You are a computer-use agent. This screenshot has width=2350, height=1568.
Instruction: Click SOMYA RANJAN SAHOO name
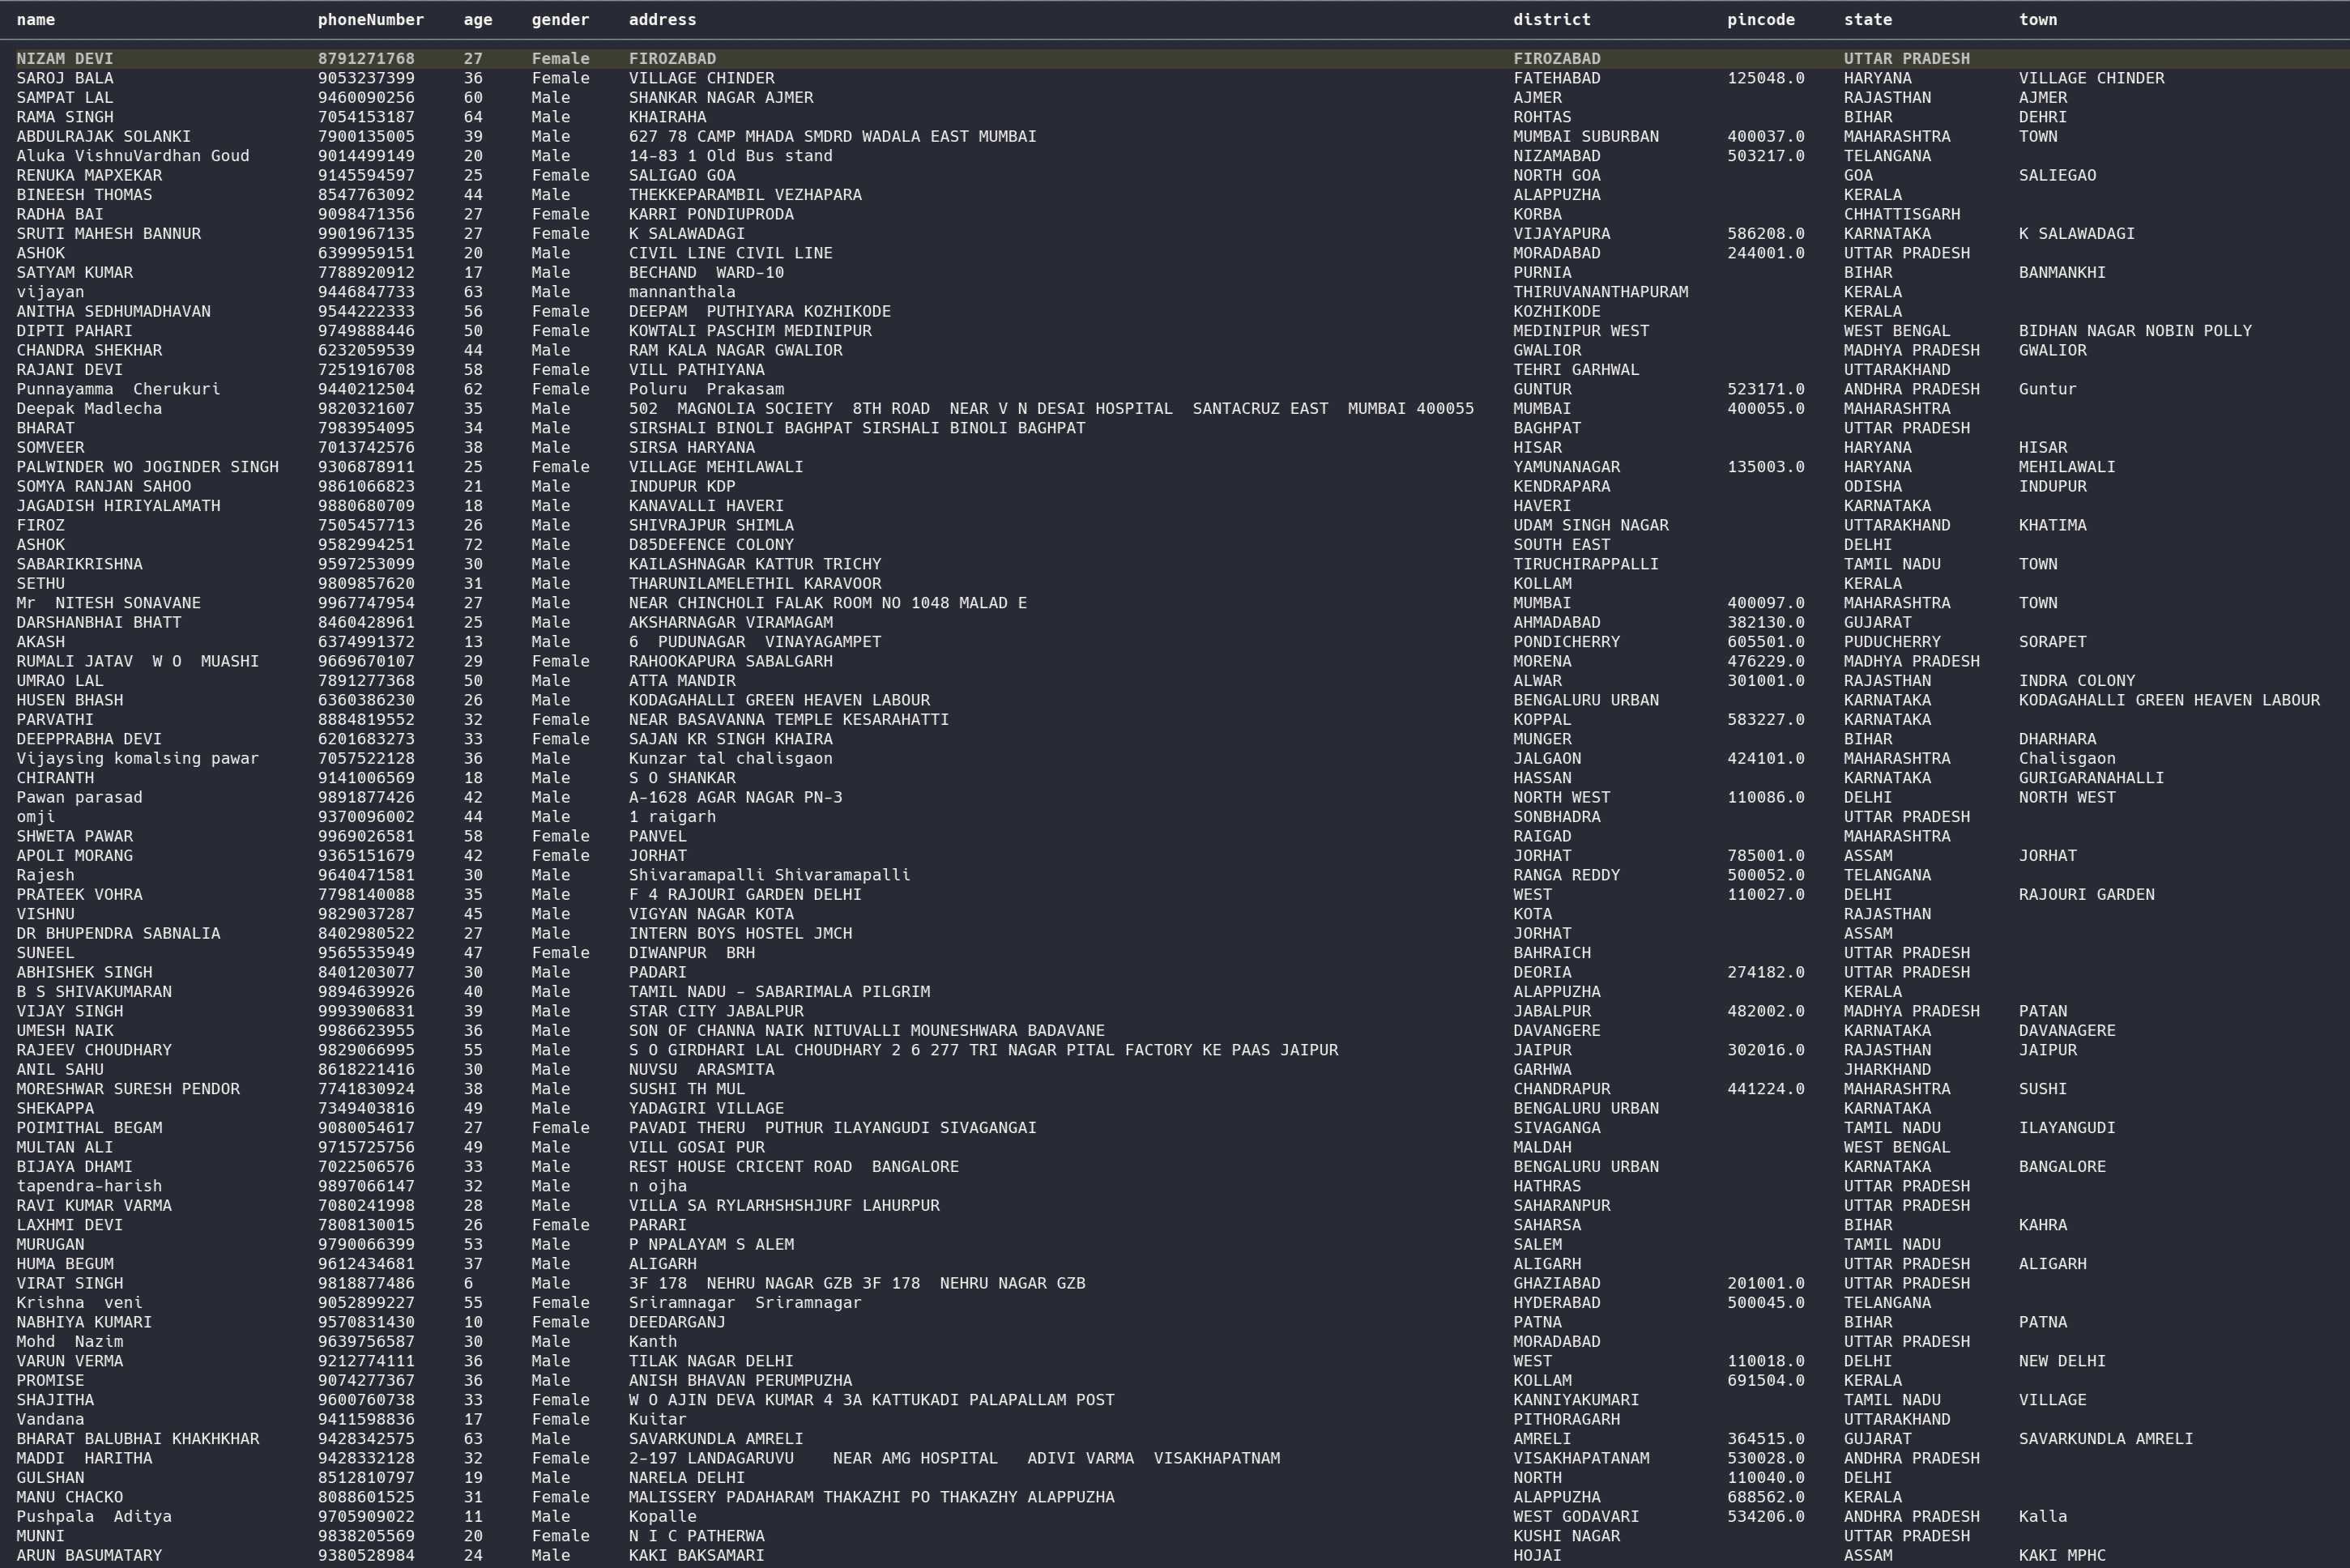103,487
